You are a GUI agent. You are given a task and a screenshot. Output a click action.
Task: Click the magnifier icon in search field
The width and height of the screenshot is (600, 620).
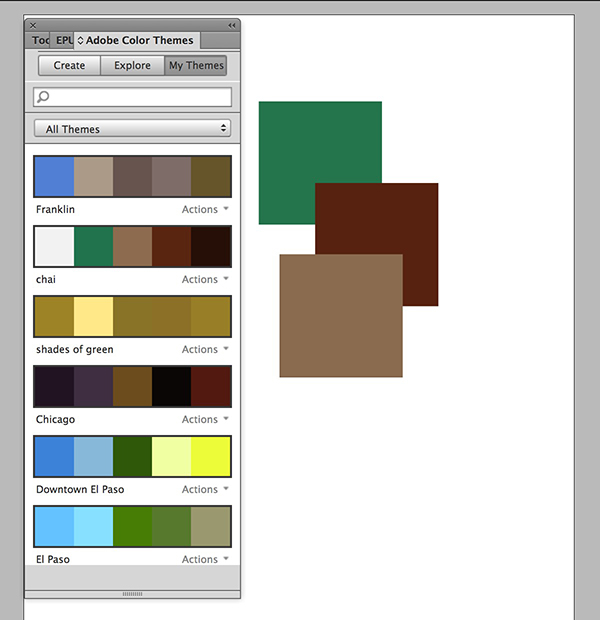(42, 97)
